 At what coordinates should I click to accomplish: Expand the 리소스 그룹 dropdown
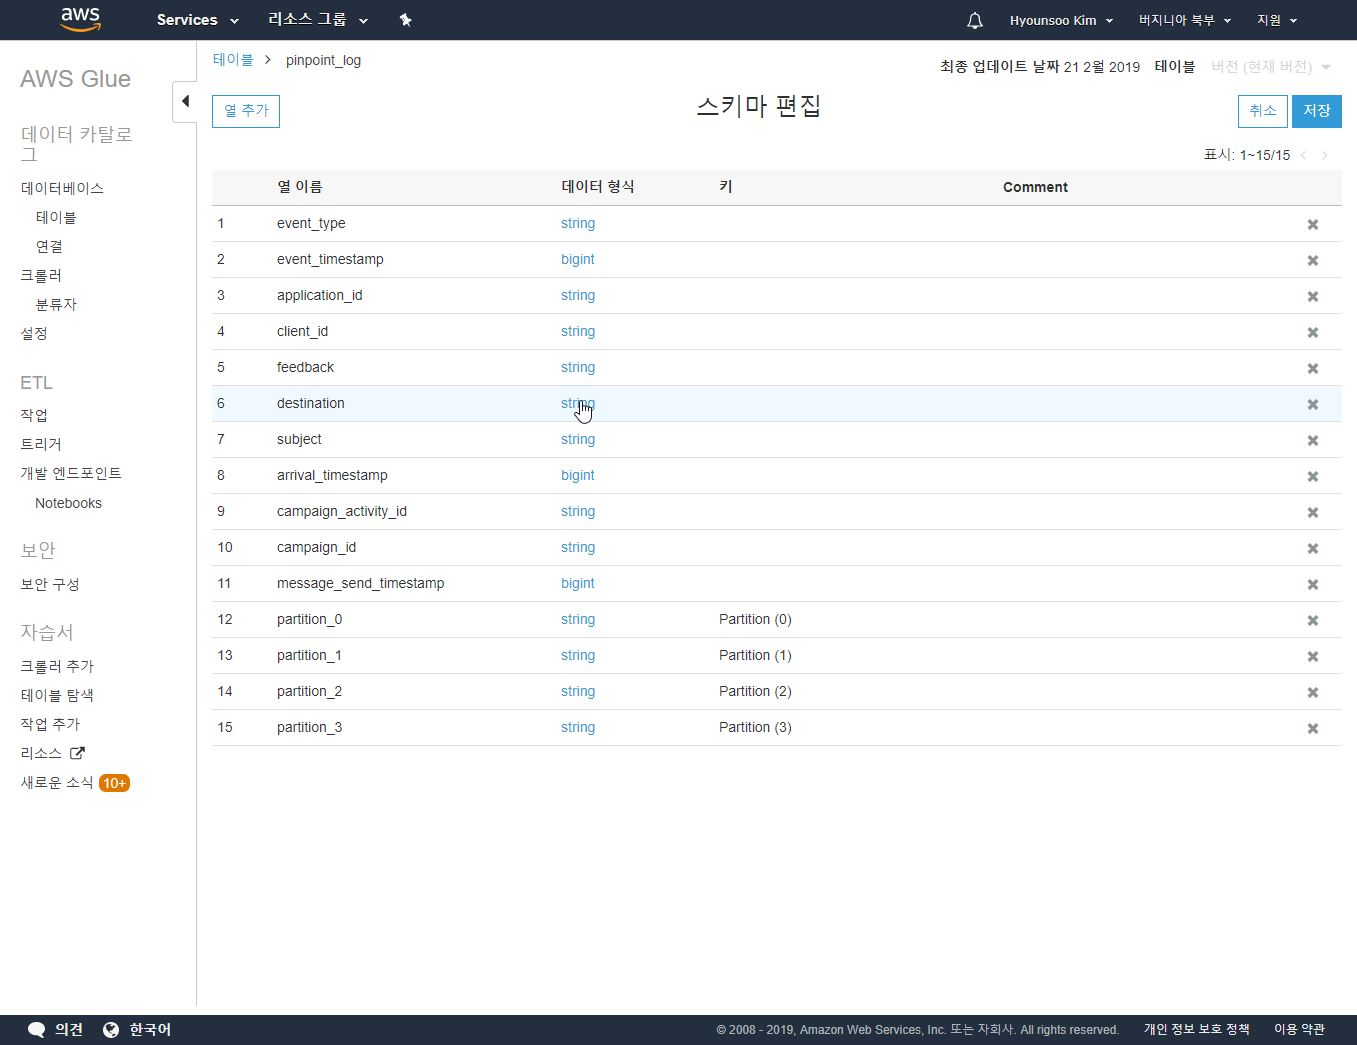[318, 20]
